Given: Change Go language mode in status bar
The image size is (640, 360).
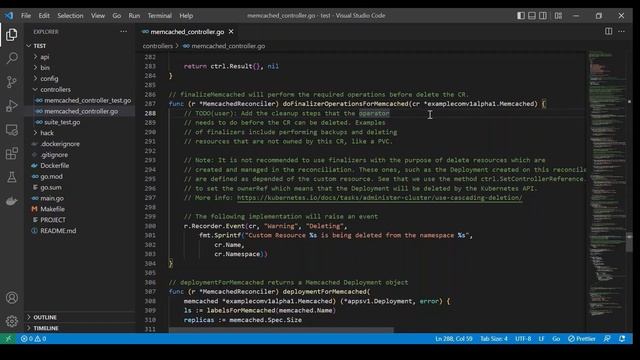Looking at the screenshot, I should point(556,339).
